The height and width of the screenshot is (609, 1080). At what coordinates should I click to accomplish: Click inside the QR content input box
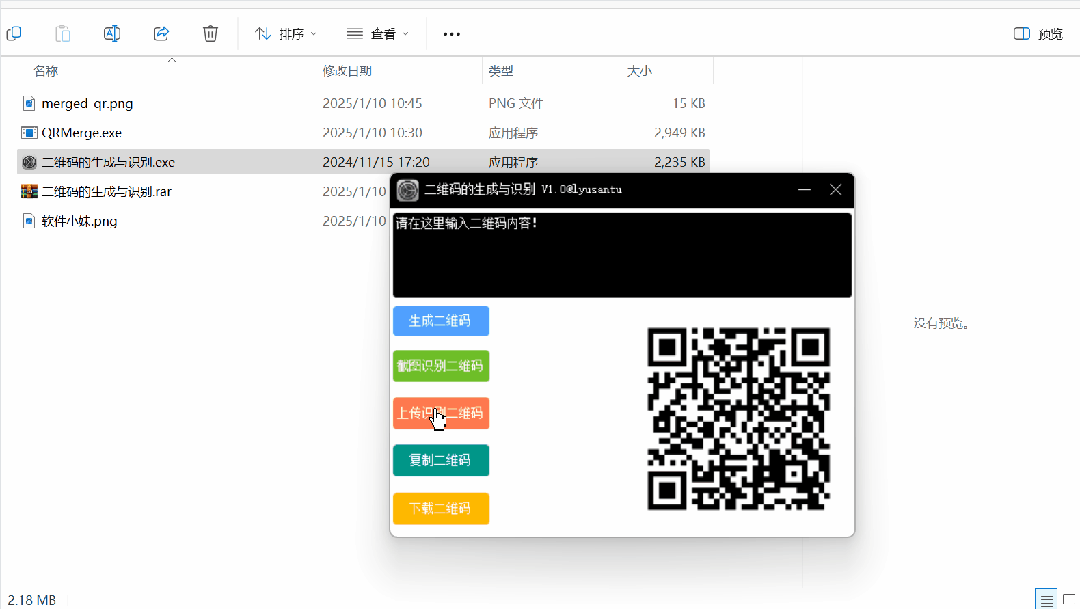point(622,255)
